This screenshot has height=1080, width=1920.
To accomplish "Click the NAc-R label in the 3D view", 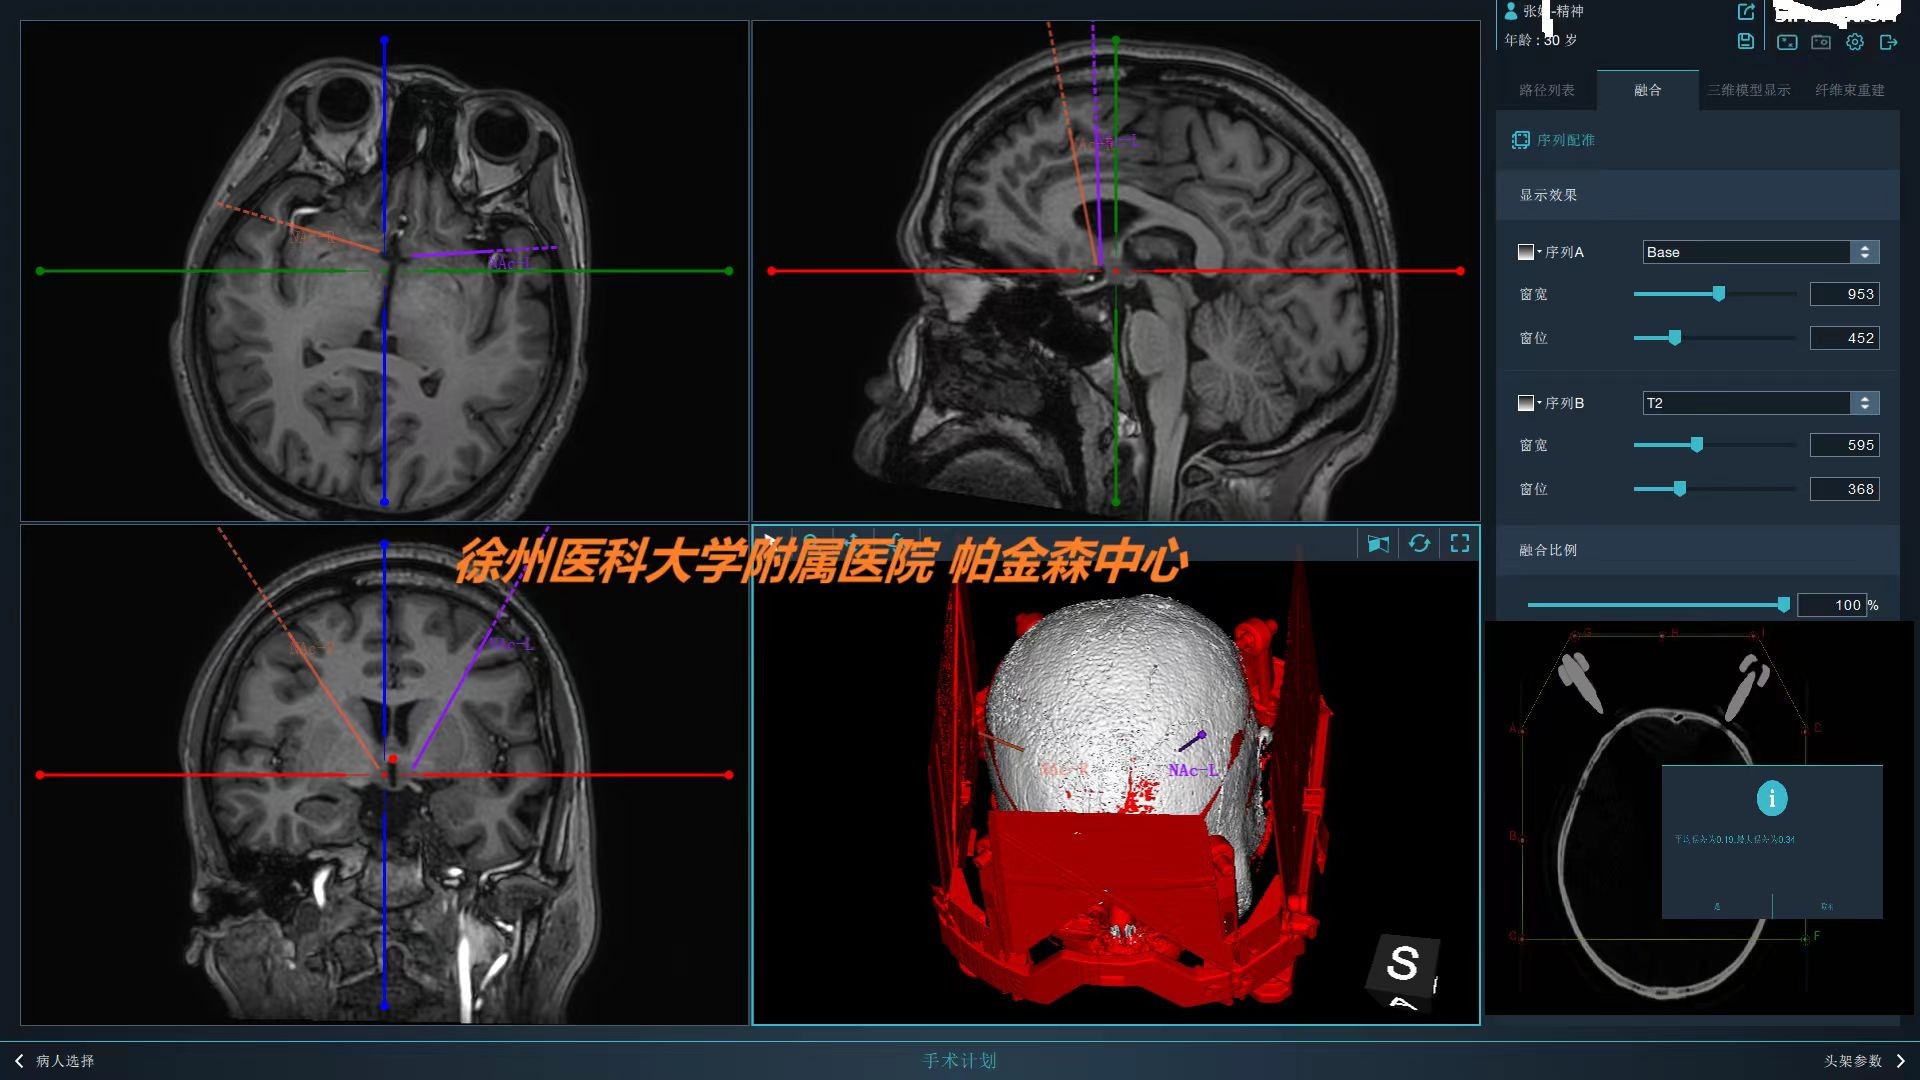I will (1064, 769).
